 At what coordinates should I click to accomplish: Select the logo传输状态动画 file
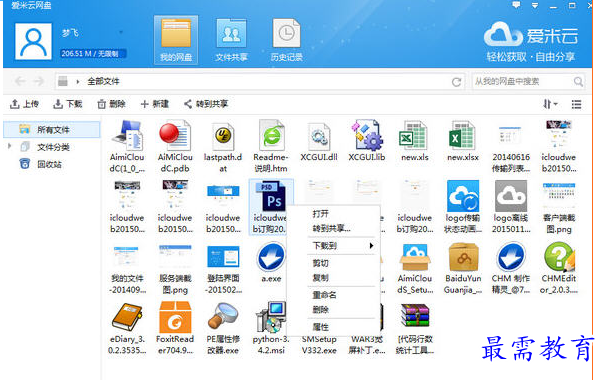tap(463, 207)
